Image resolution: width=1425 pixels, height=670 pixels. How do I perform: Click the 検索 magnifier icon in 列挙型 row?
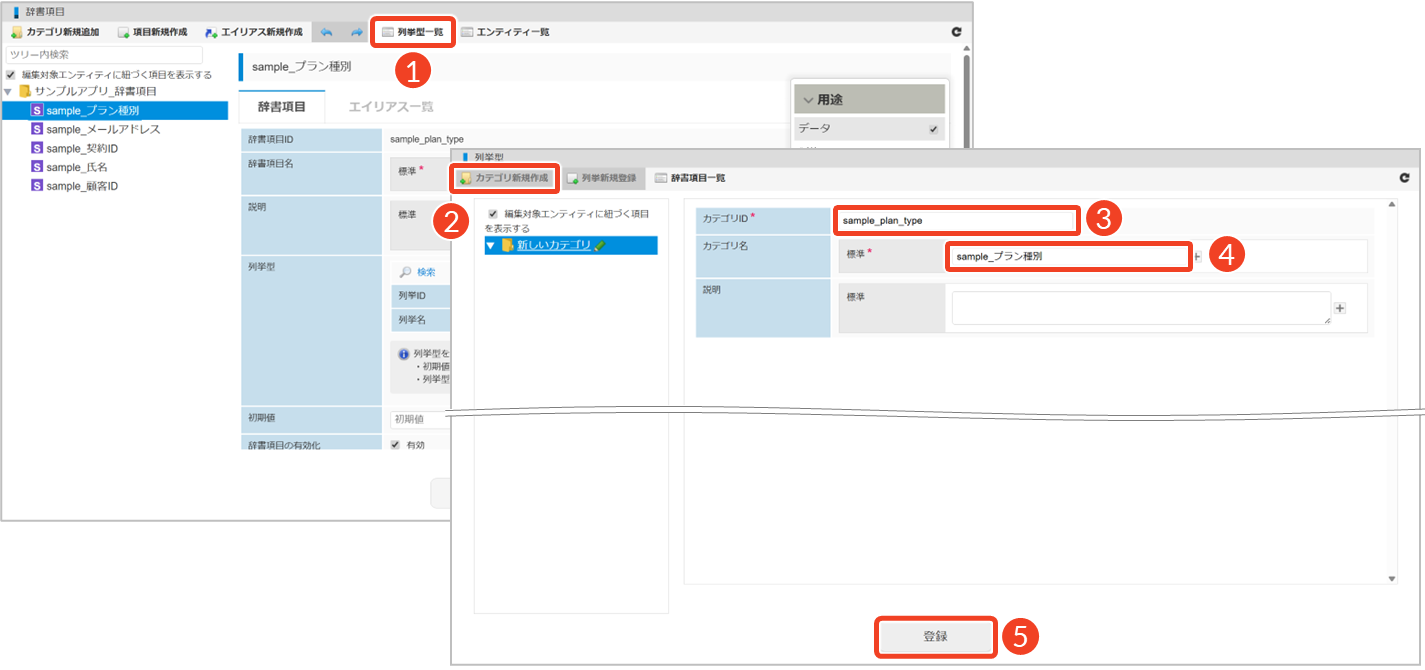coord(406,272)
